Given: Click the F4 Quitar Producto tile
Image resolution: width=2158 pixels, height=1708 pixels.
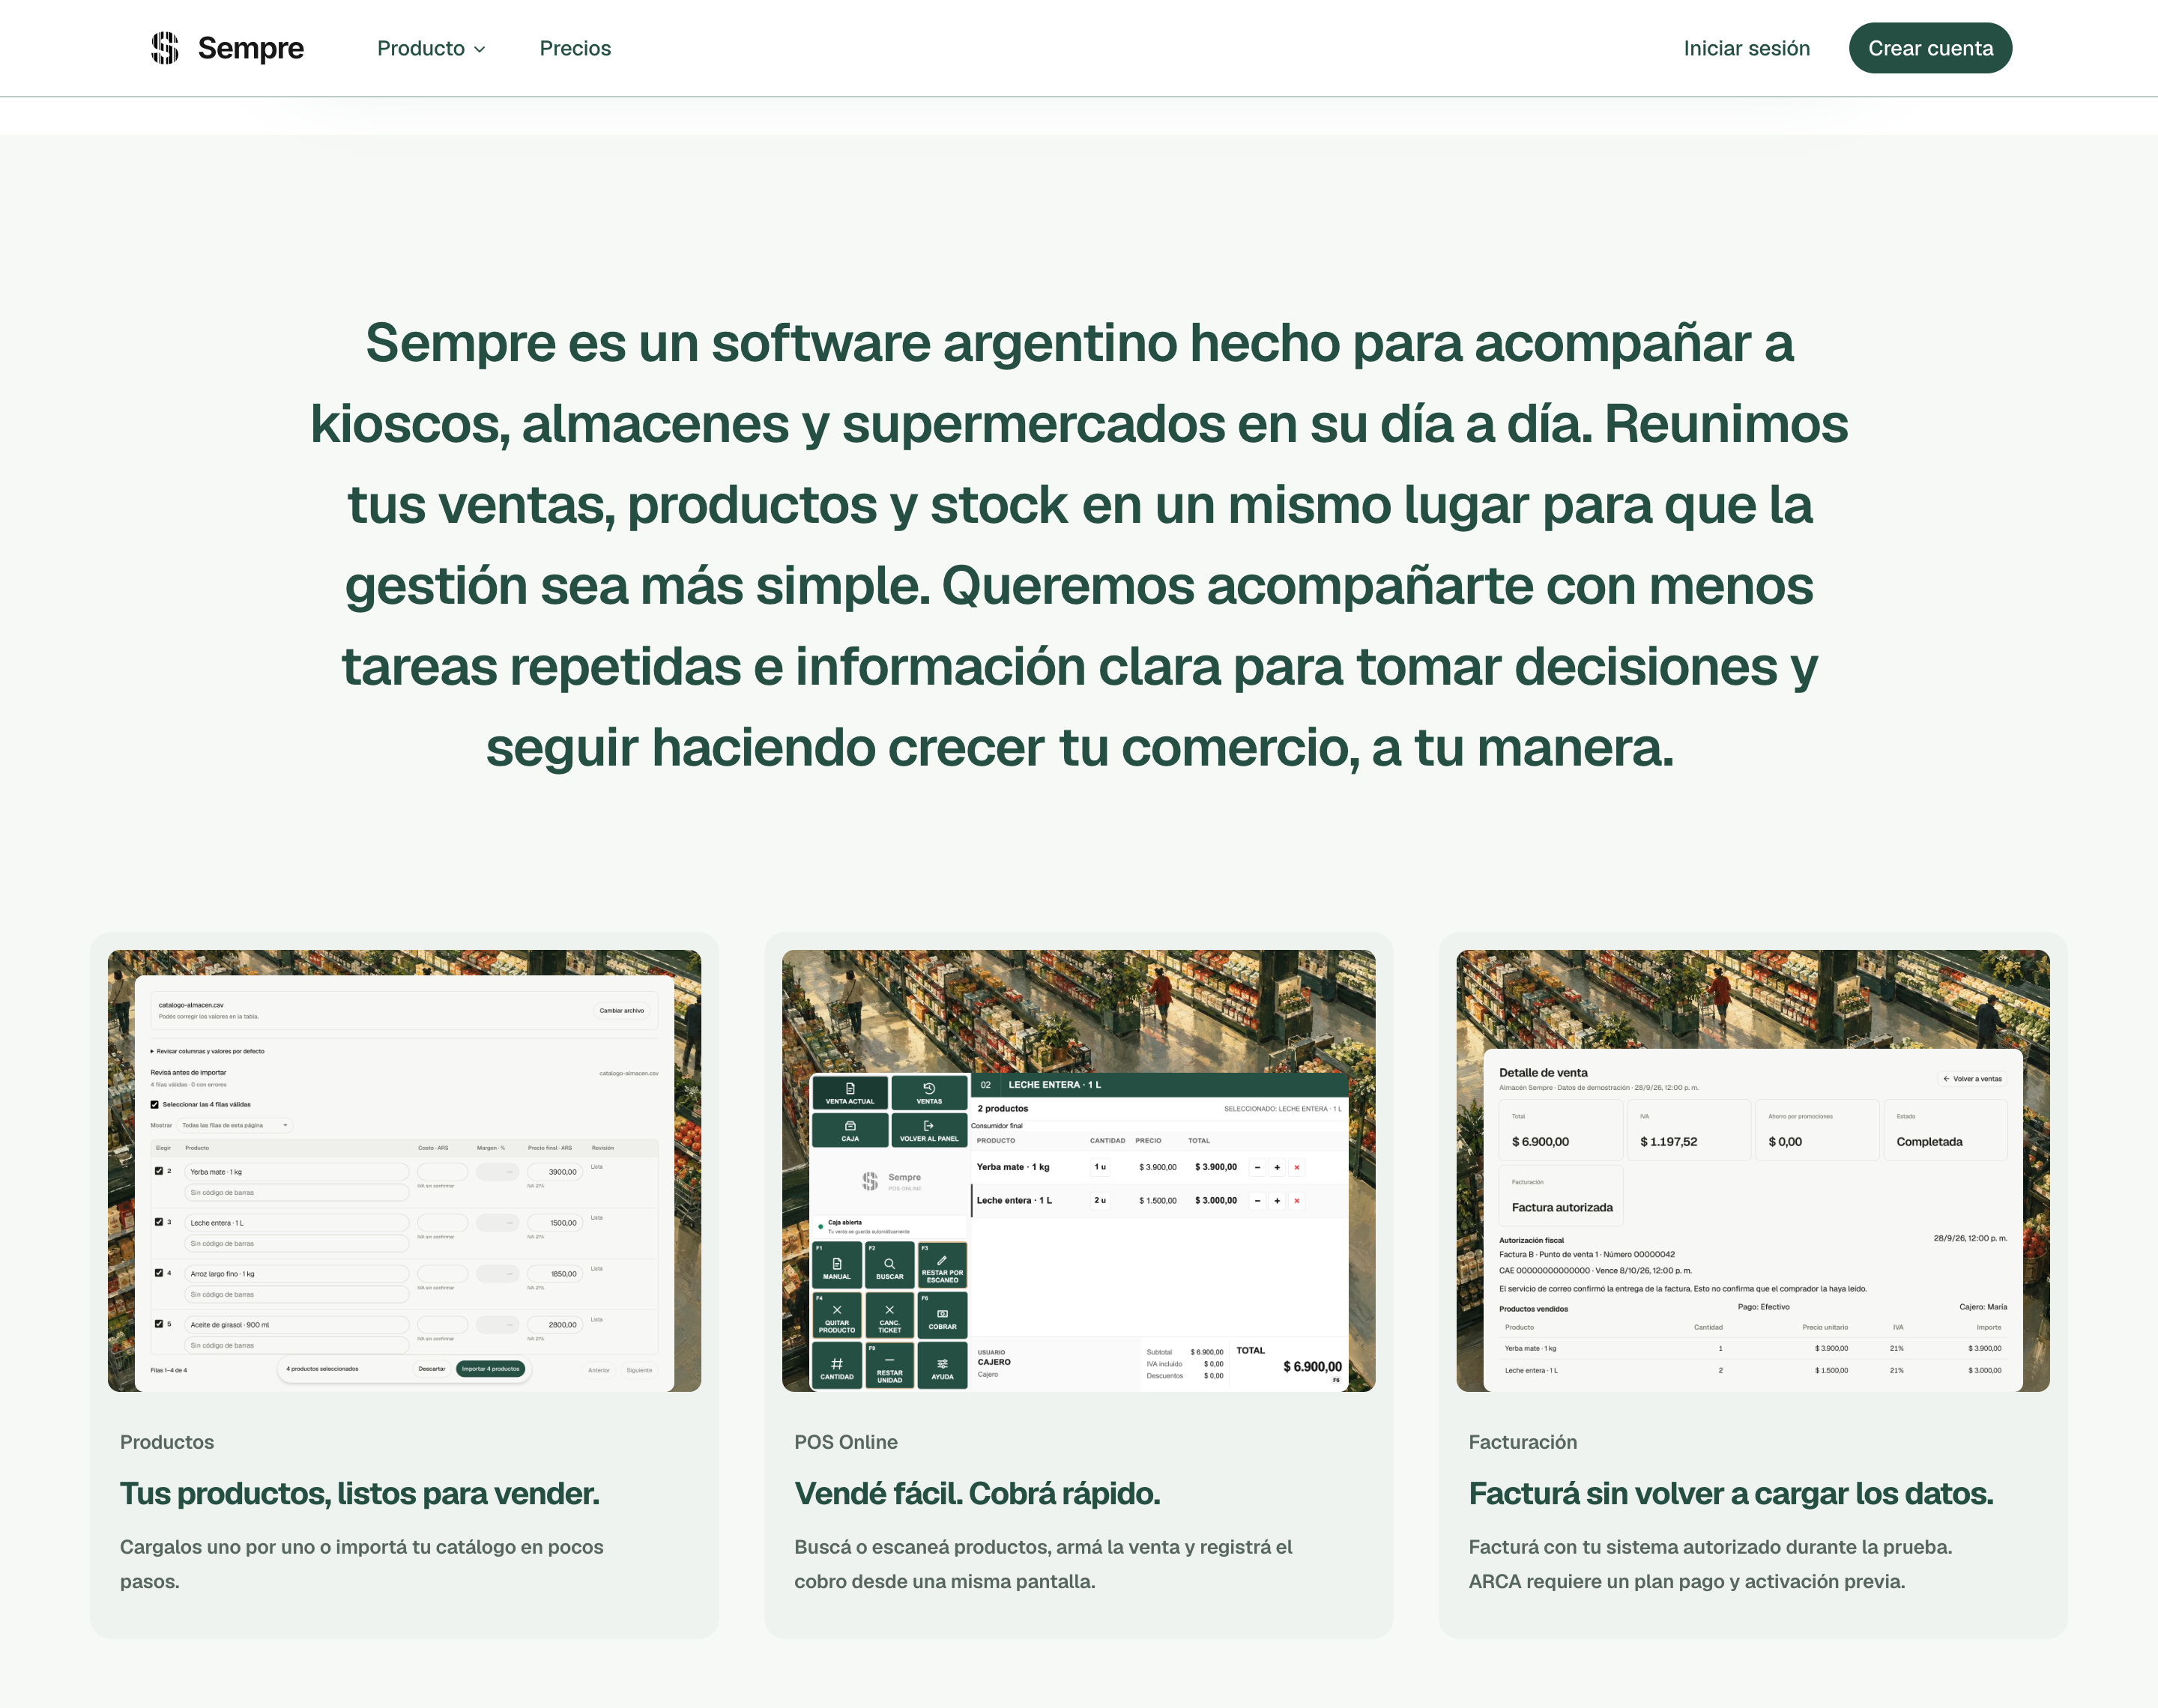Looking at the screenshot, I should point(837,1316).
